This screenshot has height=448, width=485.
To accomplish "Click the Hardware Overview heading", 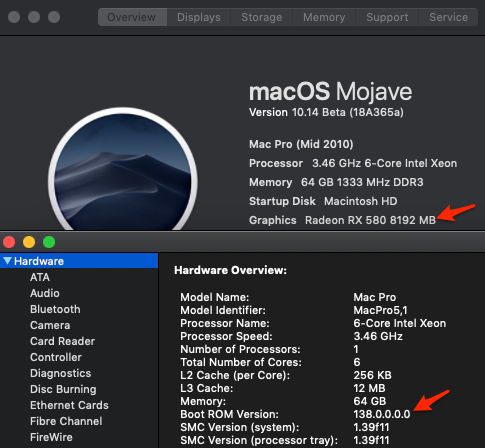I will click(x=230, y=270).
